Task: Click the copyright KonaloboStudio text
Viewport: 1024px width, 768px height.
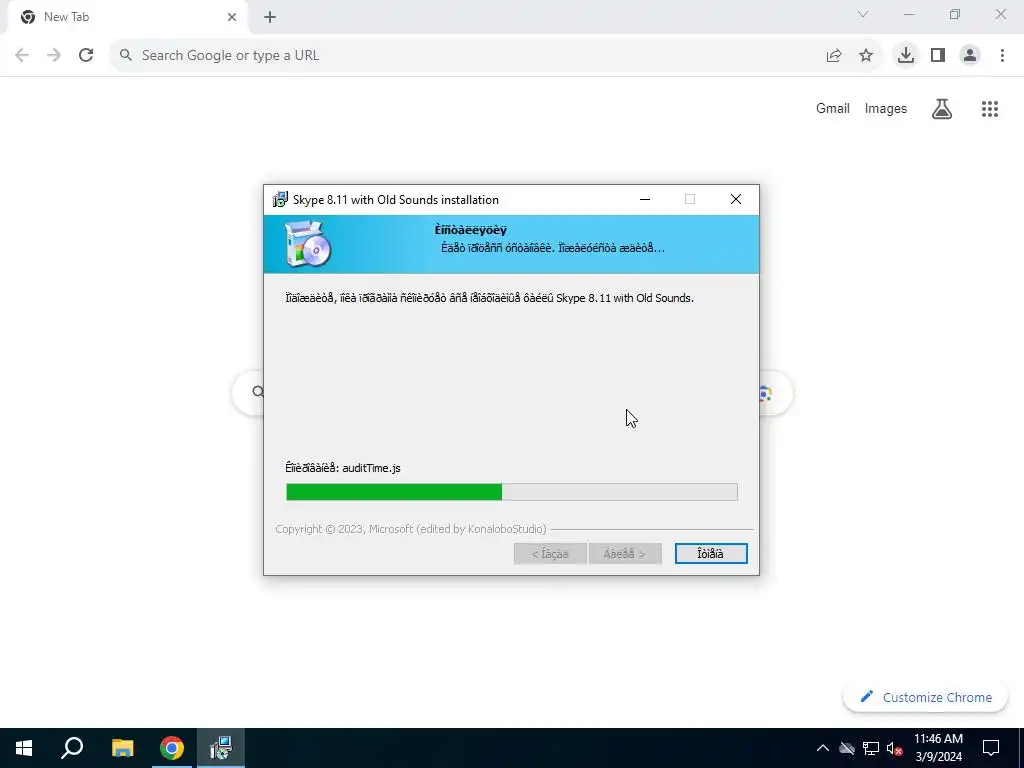Action: 411,529
